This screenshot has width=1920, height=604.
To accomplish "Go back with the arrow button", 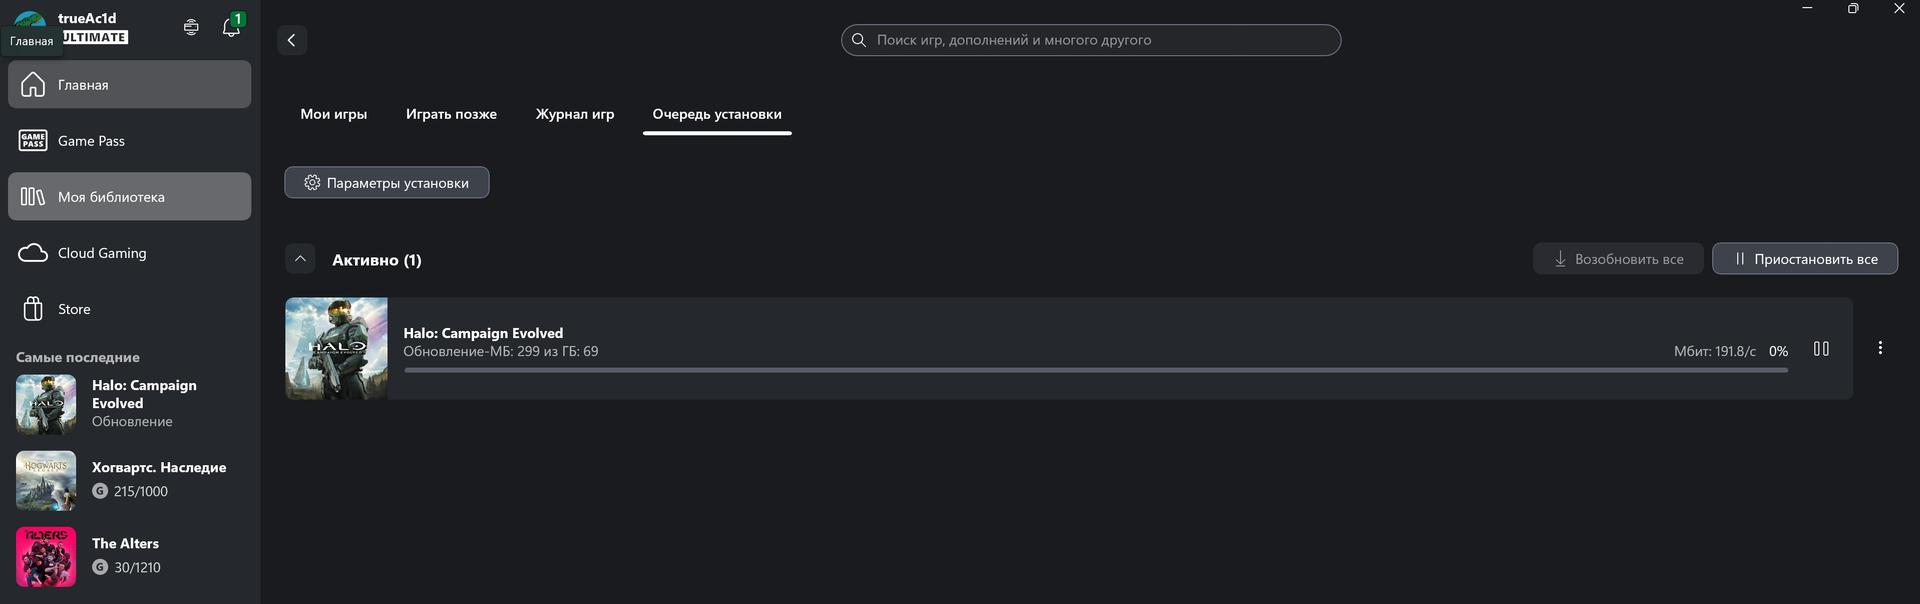I will [292, 40].
